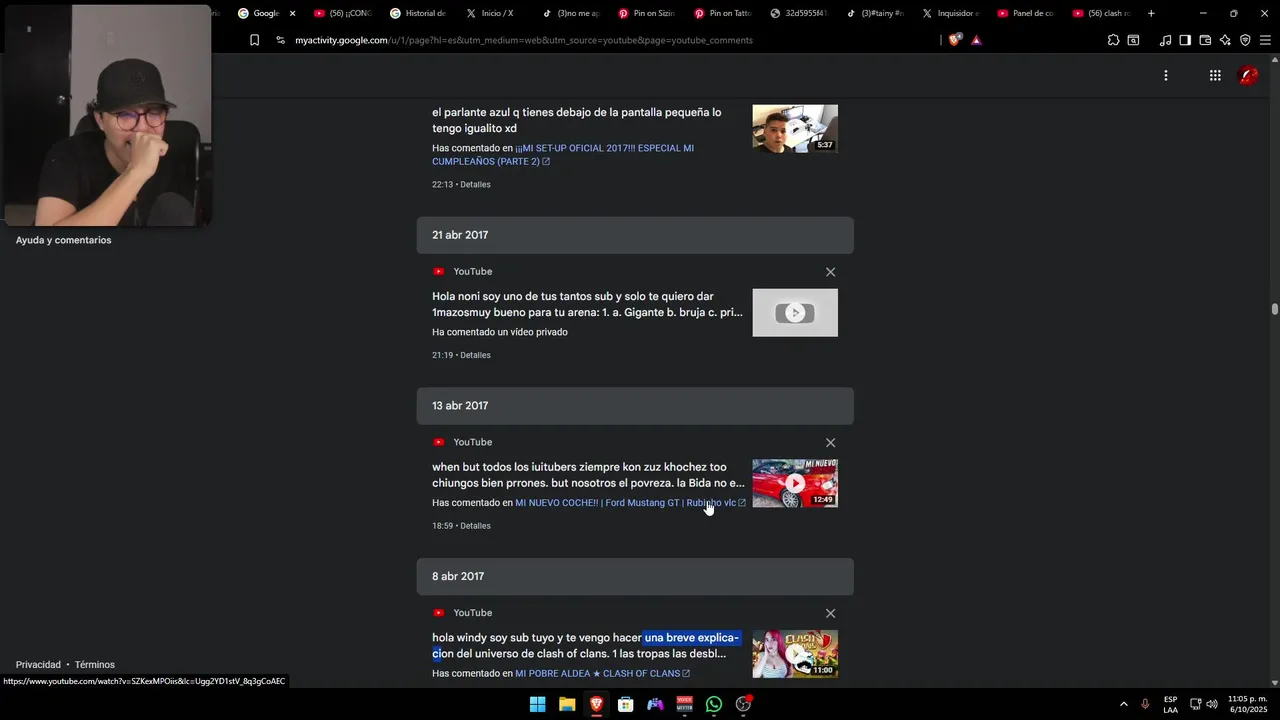
Task: Click the microphone icon in system tray
Action: pos(1145,704)
